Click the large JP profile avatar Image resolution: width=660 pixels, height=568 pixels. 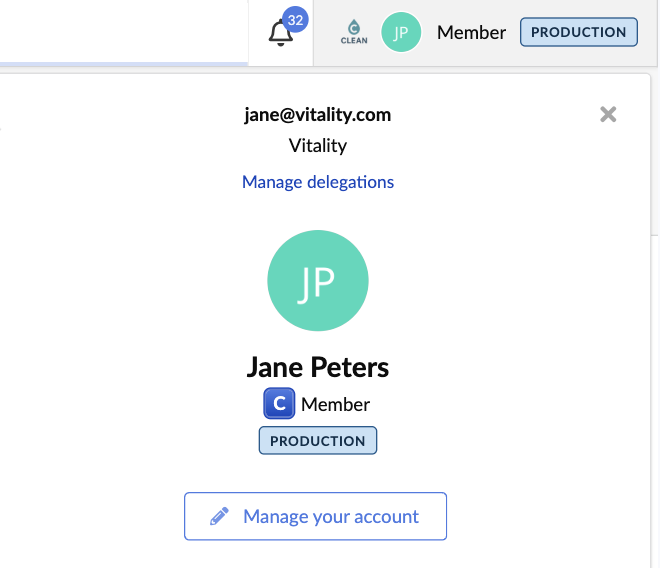click(318, 282)
